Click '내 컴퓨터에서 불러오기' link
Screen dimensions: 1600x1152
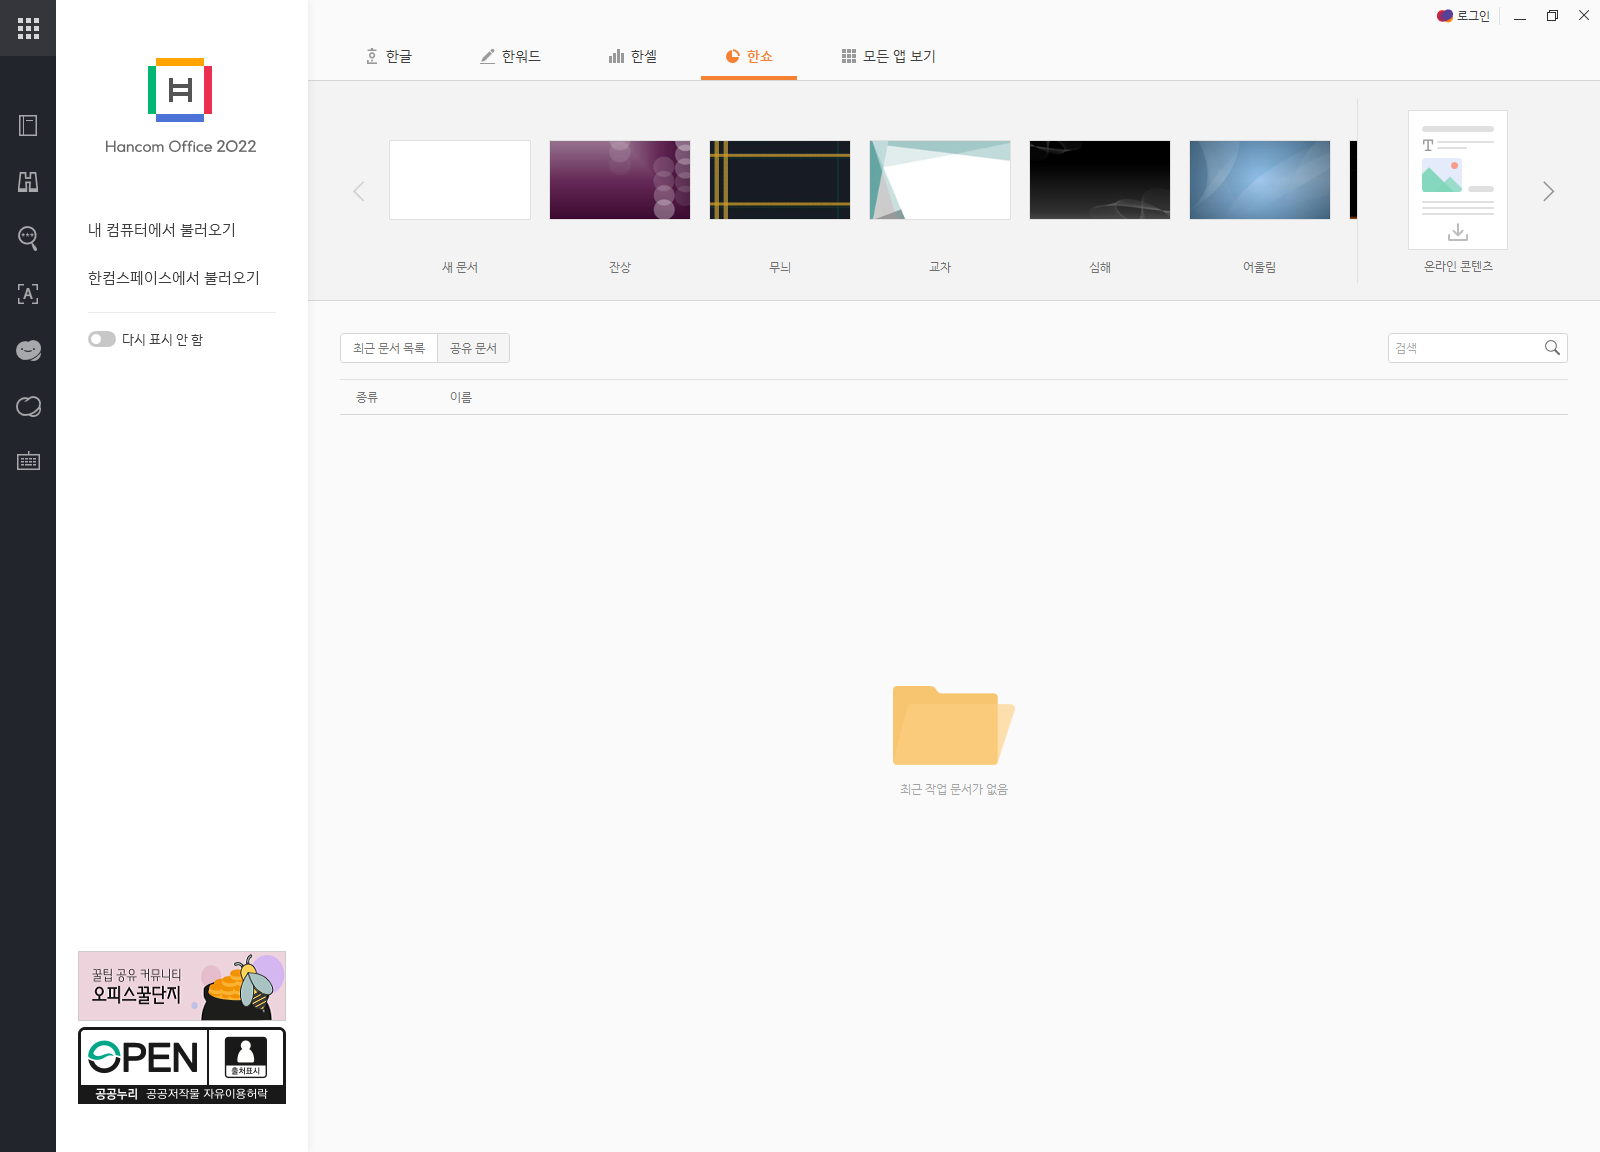[162, 230]
